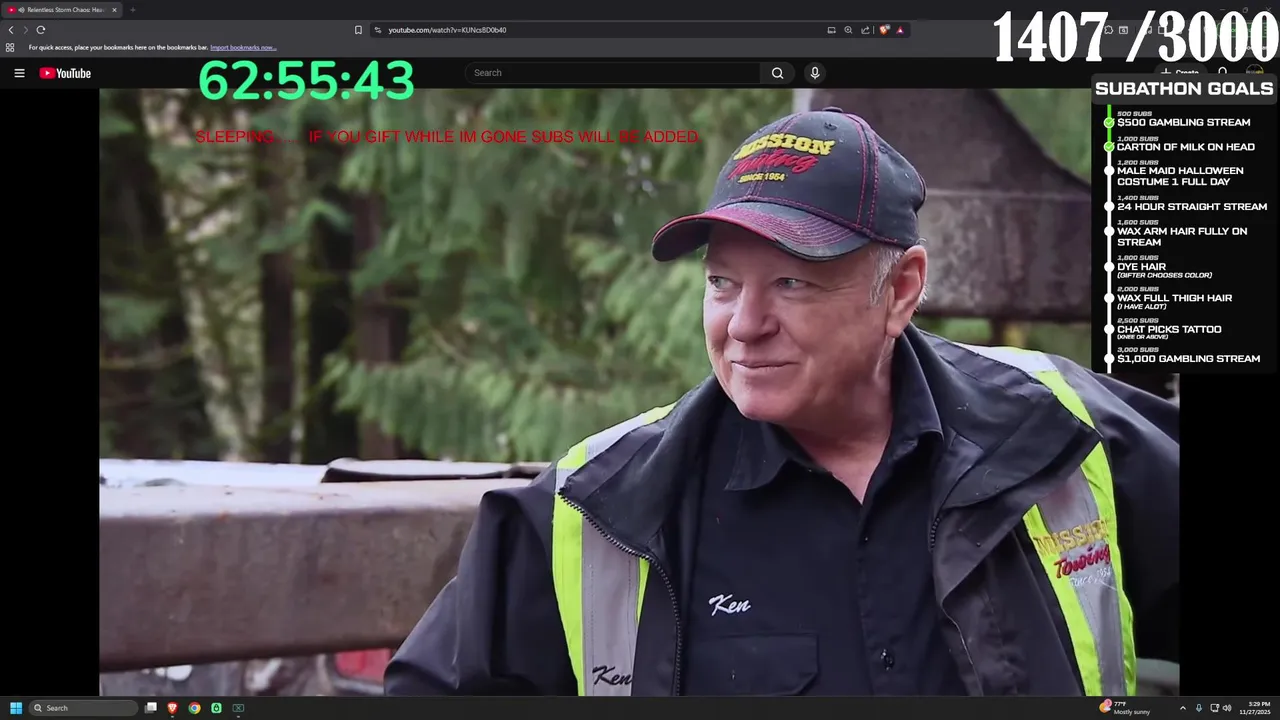The width and height of the screenshot is (1280, 720).
Task: Open YouTube hamburger guide menu
Action: coord(19,73)
